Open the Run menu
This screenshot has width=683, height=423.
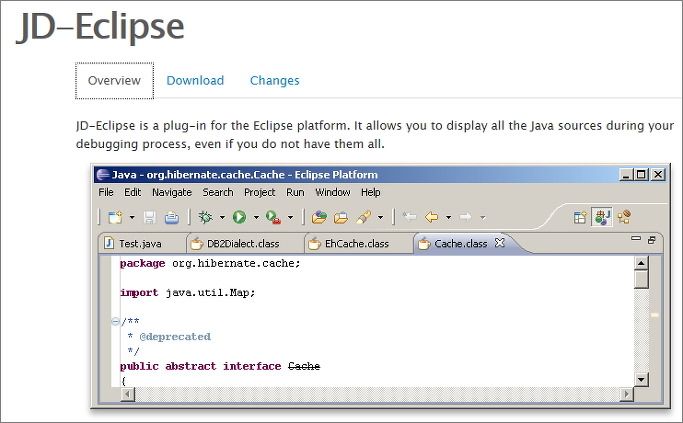coord(295,192)
